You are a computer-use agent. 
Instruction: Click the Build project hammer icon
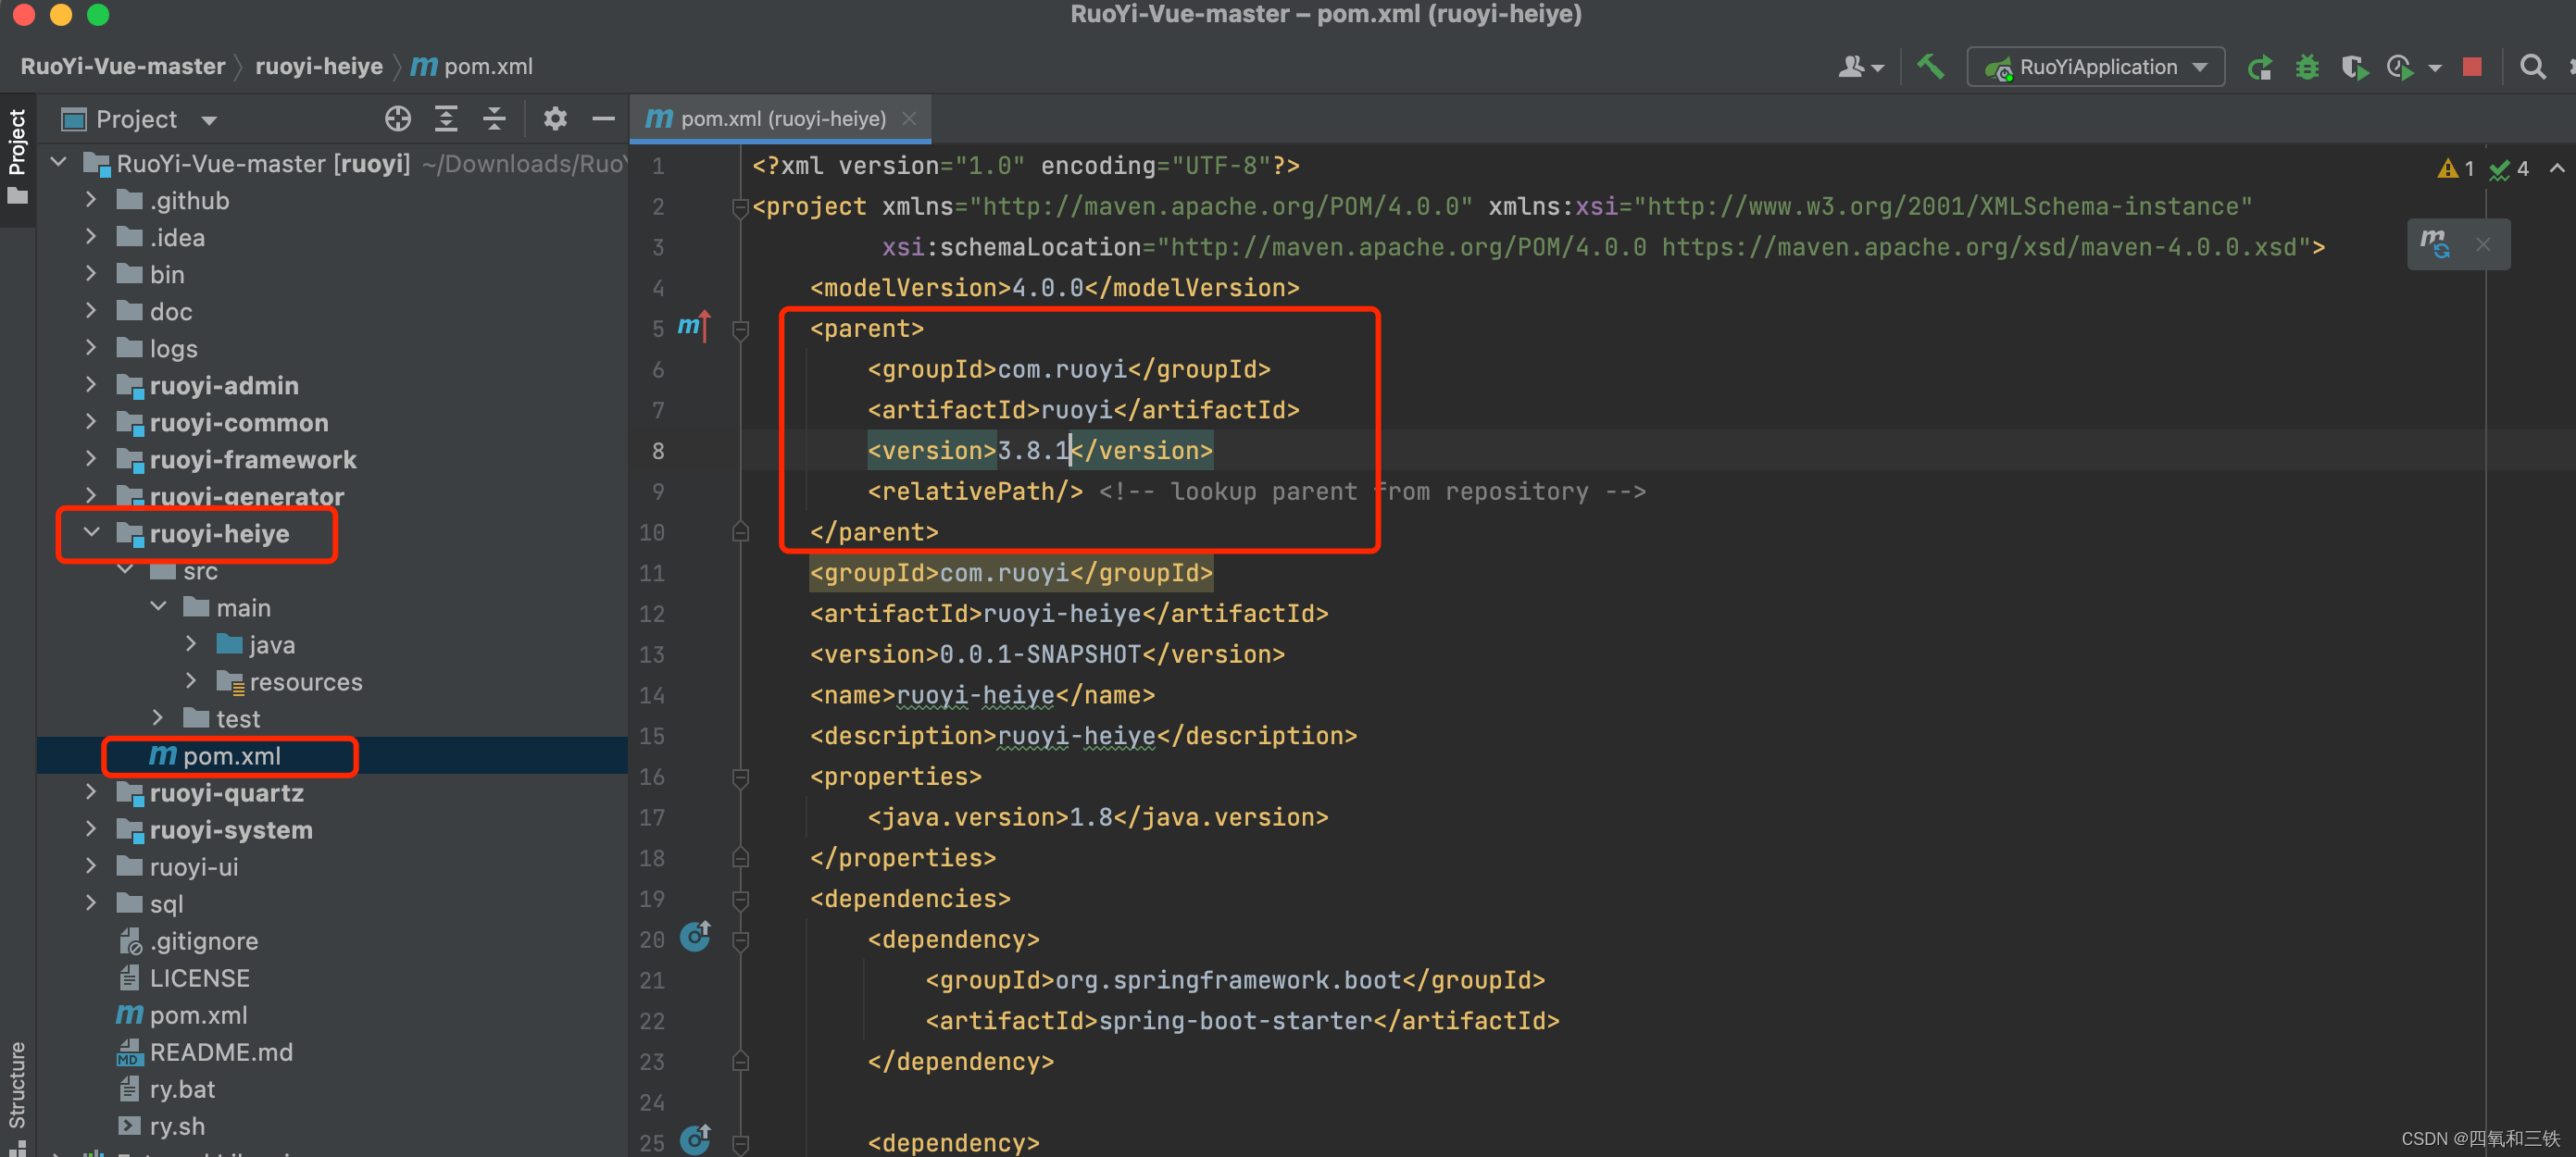point(1930,66)
